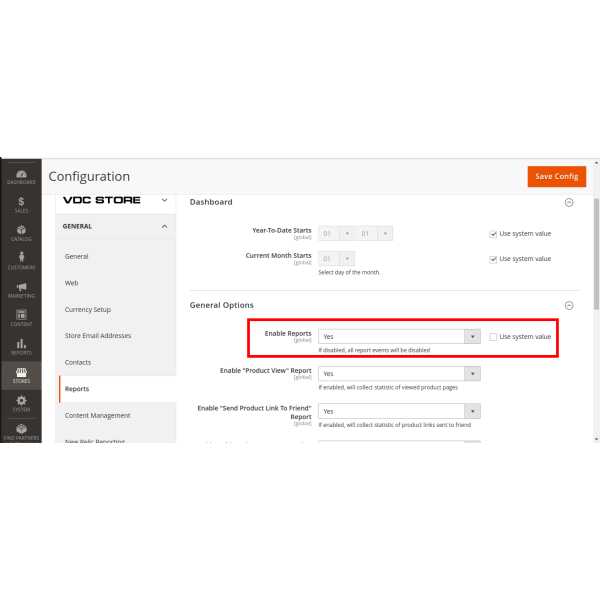
Task: Uncheck system value for Current Month Starts
Action: point(493,259)
